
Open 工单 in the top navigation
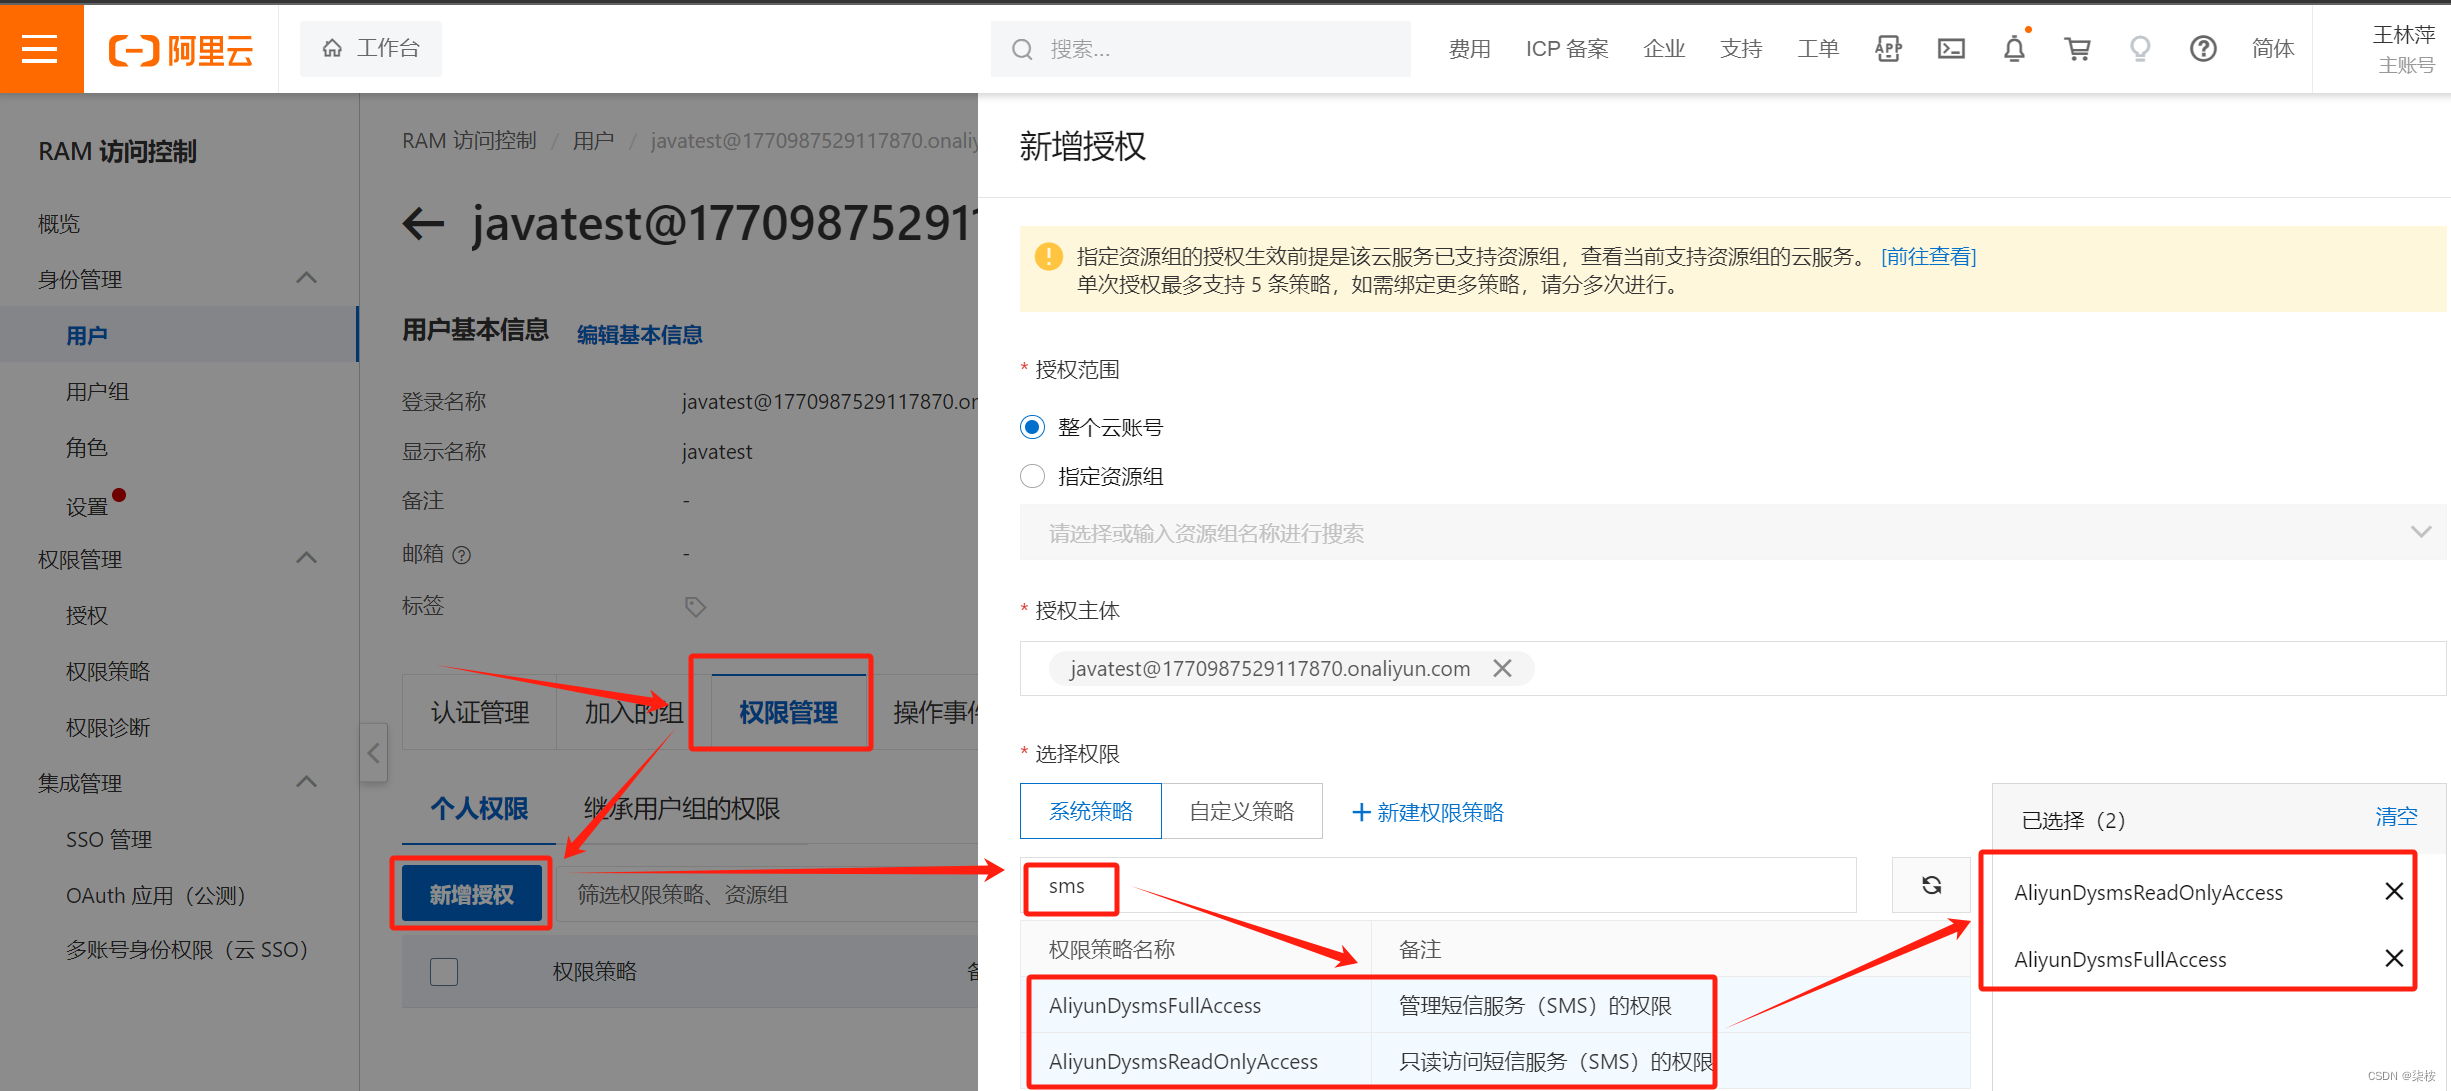pos(1818,49)
